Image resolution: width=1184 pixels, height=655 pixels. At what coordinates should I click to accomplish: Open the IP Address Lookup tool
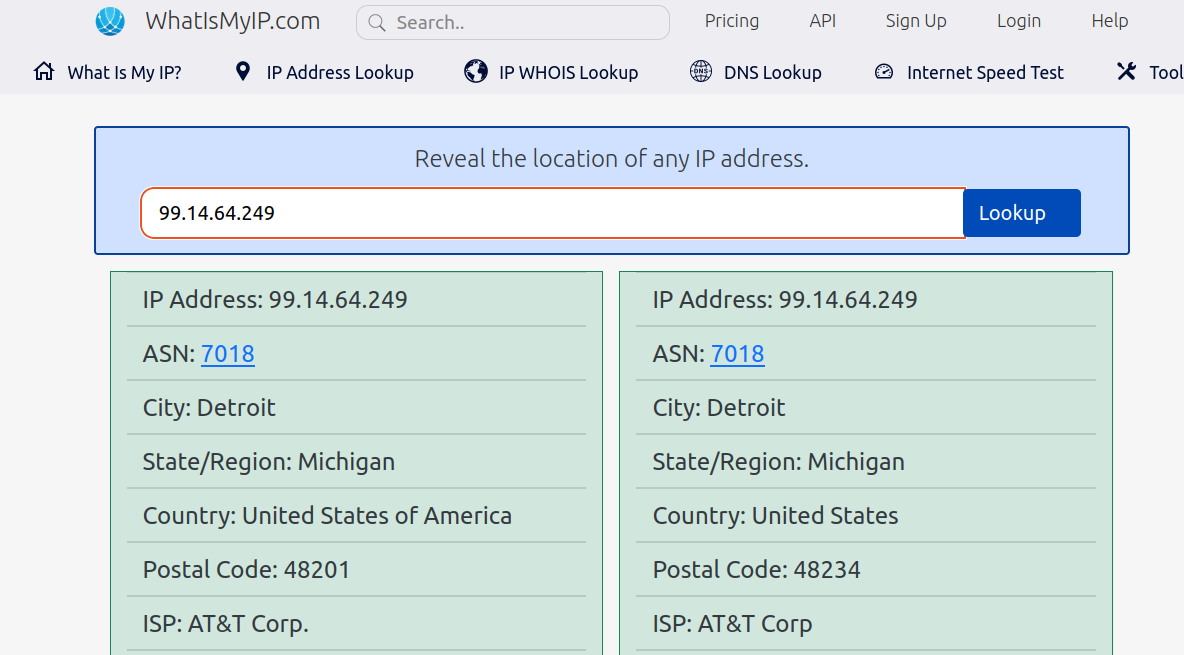tap(340, 73)
